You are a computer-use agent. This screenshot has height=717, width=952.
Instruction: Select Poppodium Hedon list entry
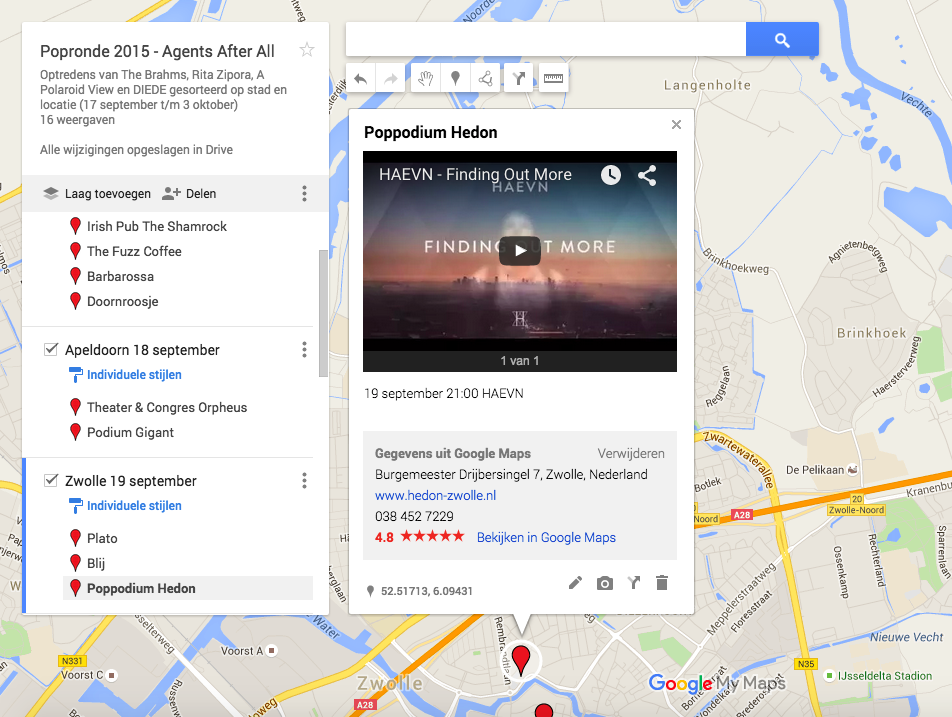[188, 588]
